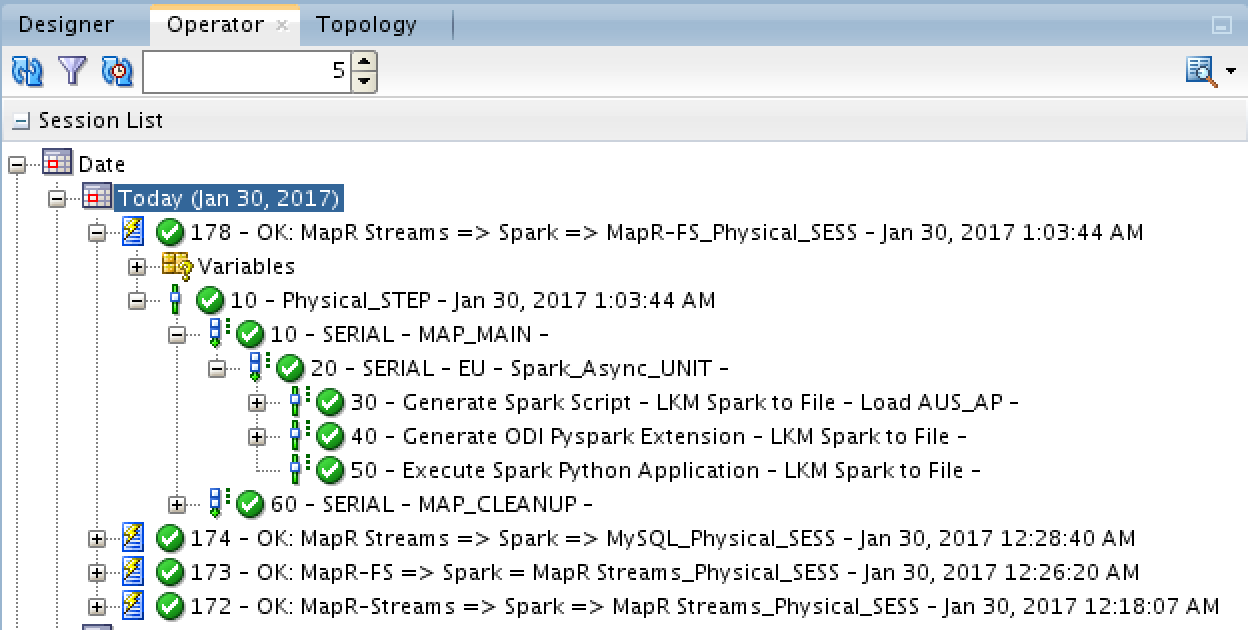Click session 178 lightning icon
Viewport: 1248px width, 630px height.
133,231
